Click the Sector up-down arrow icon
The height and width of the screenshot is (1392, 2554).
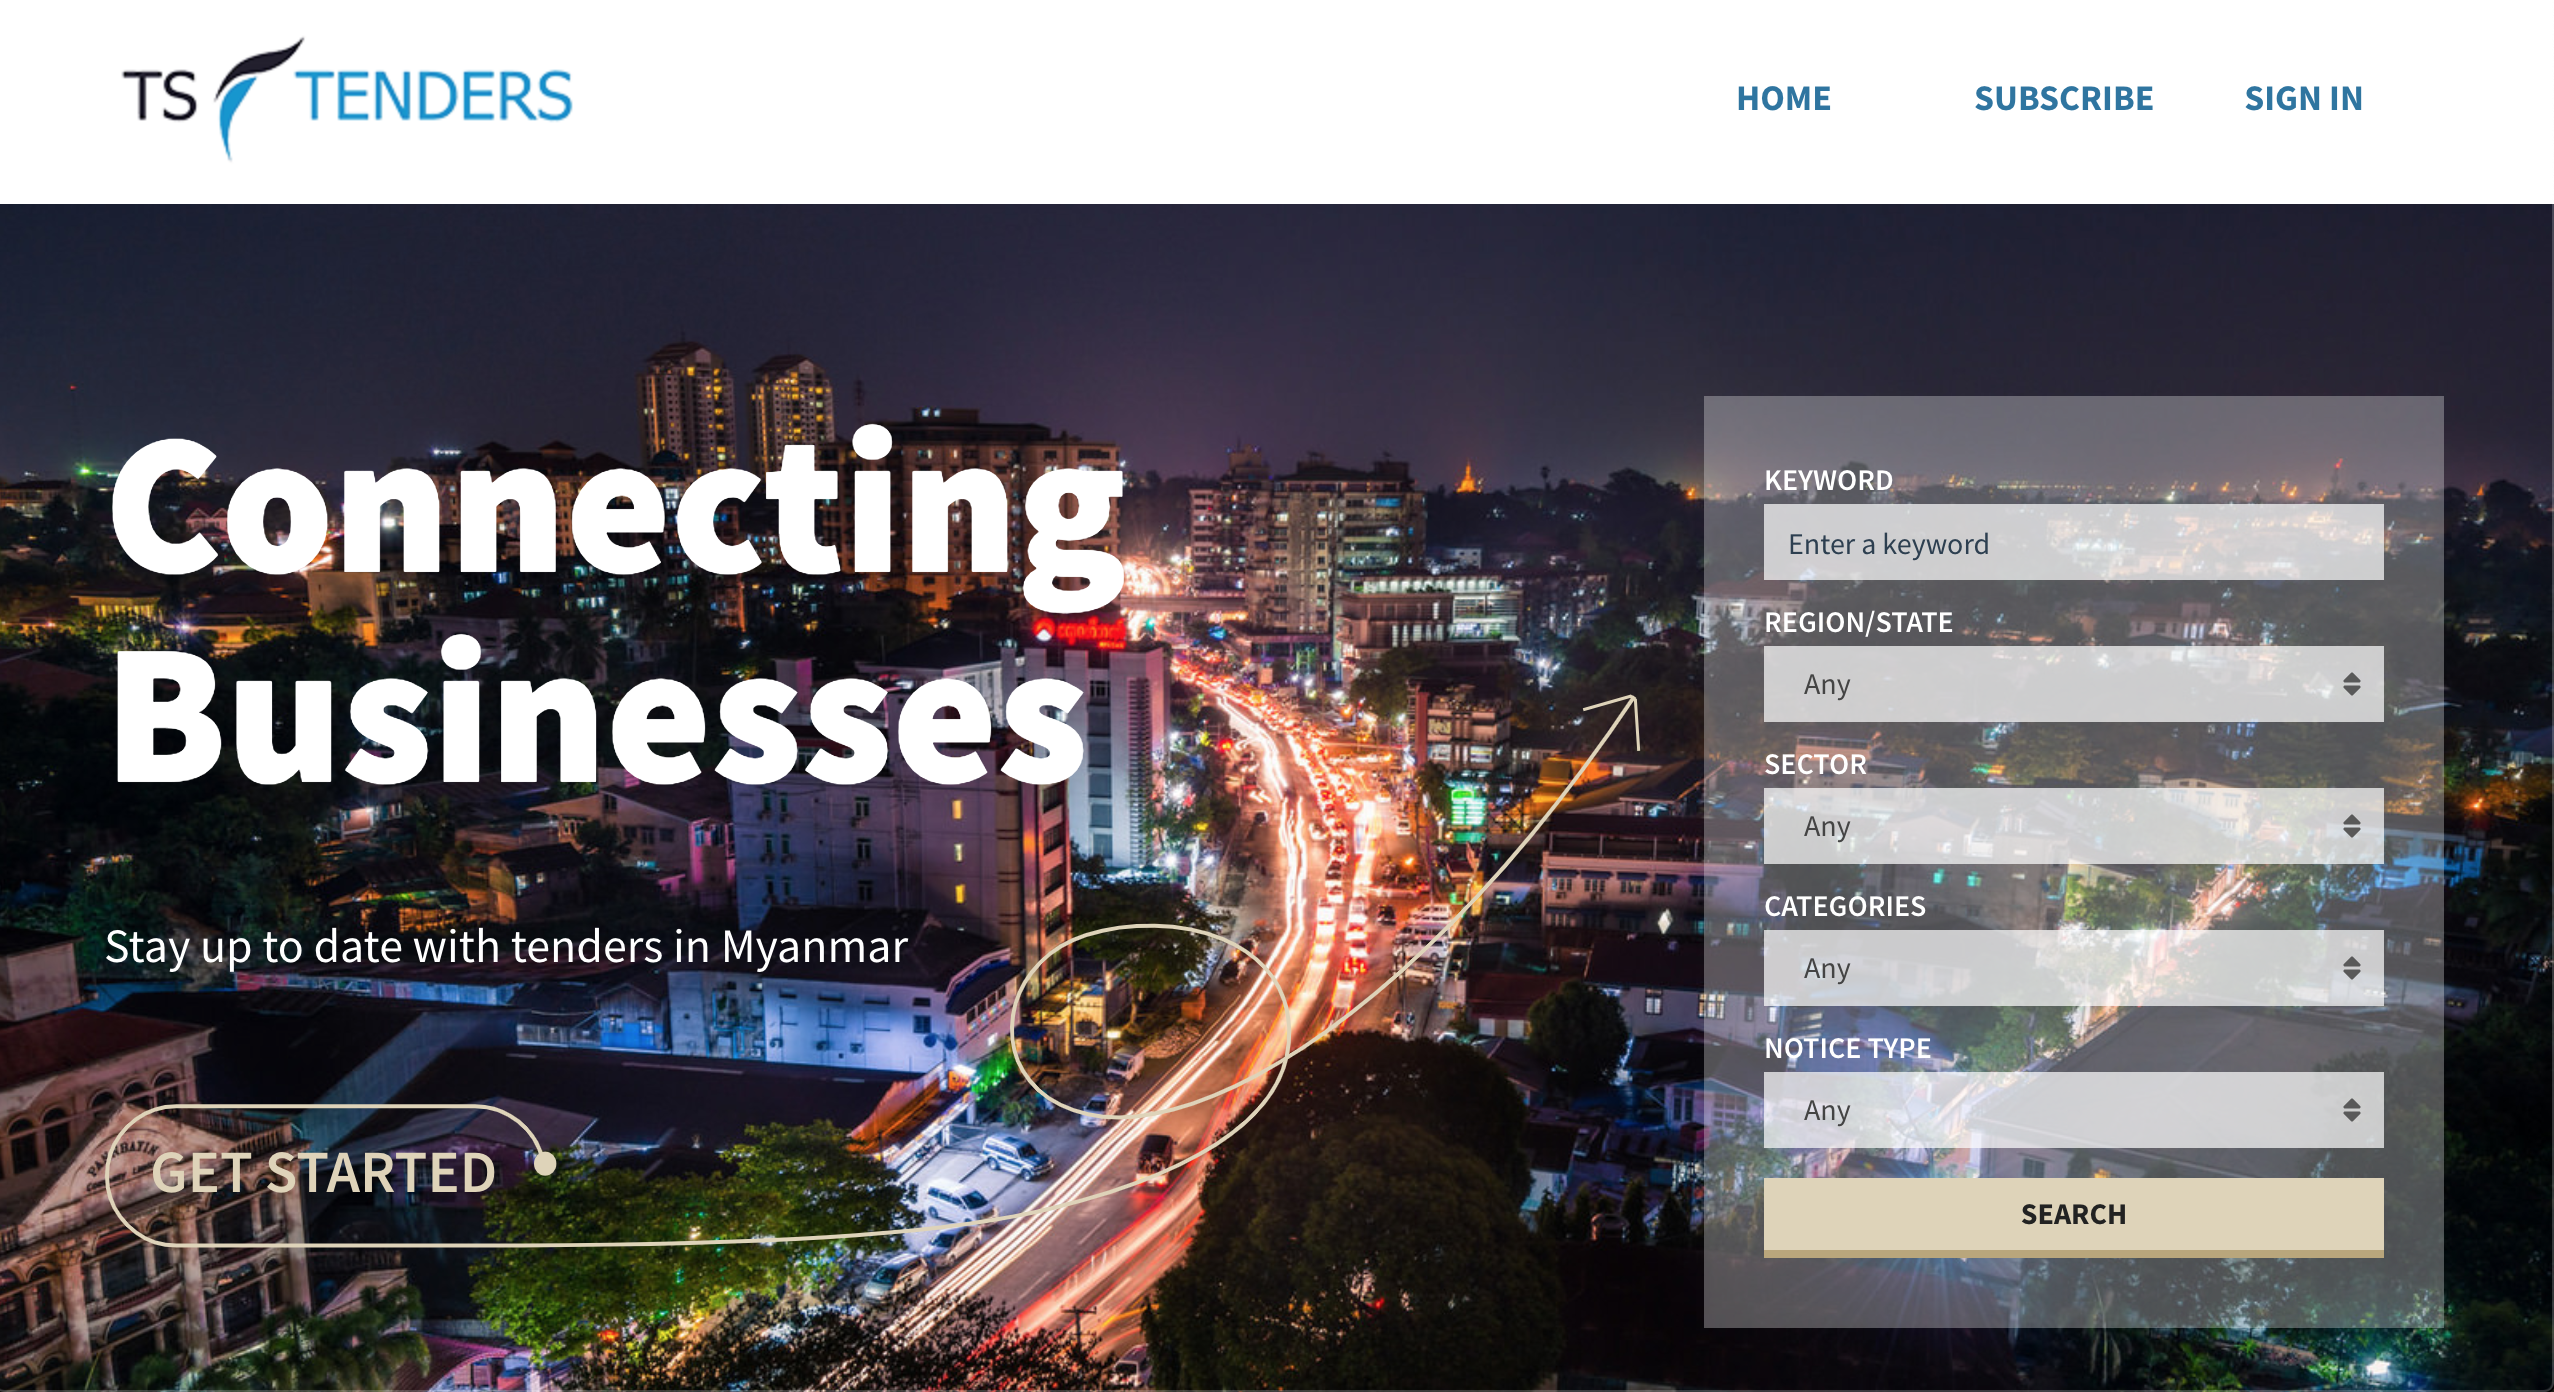point(2351,827)
